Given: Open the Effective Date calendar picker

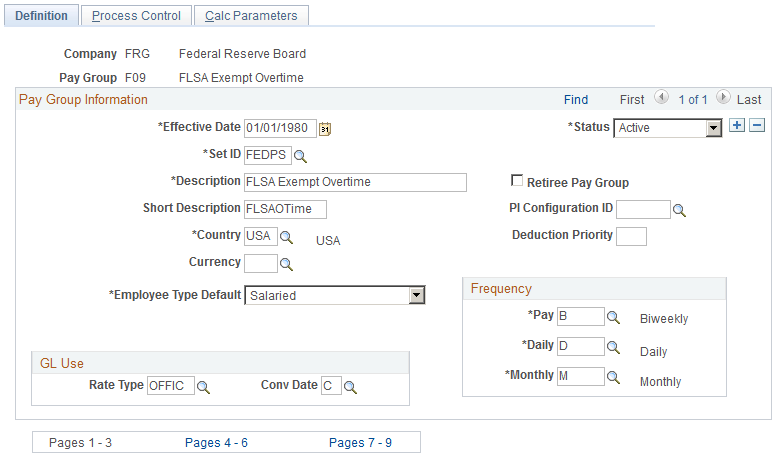Looking at the screenshot, I should point(325,129).
